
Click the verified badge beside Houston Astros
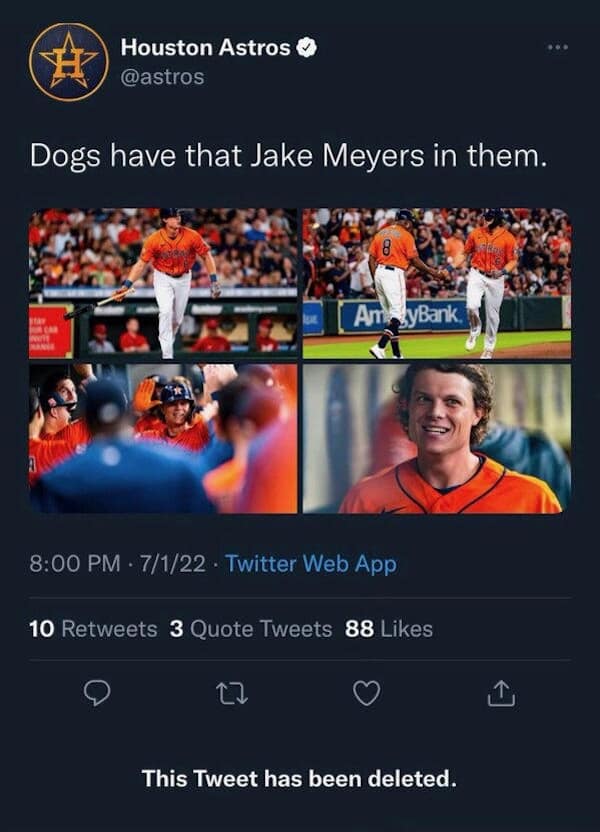(309, 46)
